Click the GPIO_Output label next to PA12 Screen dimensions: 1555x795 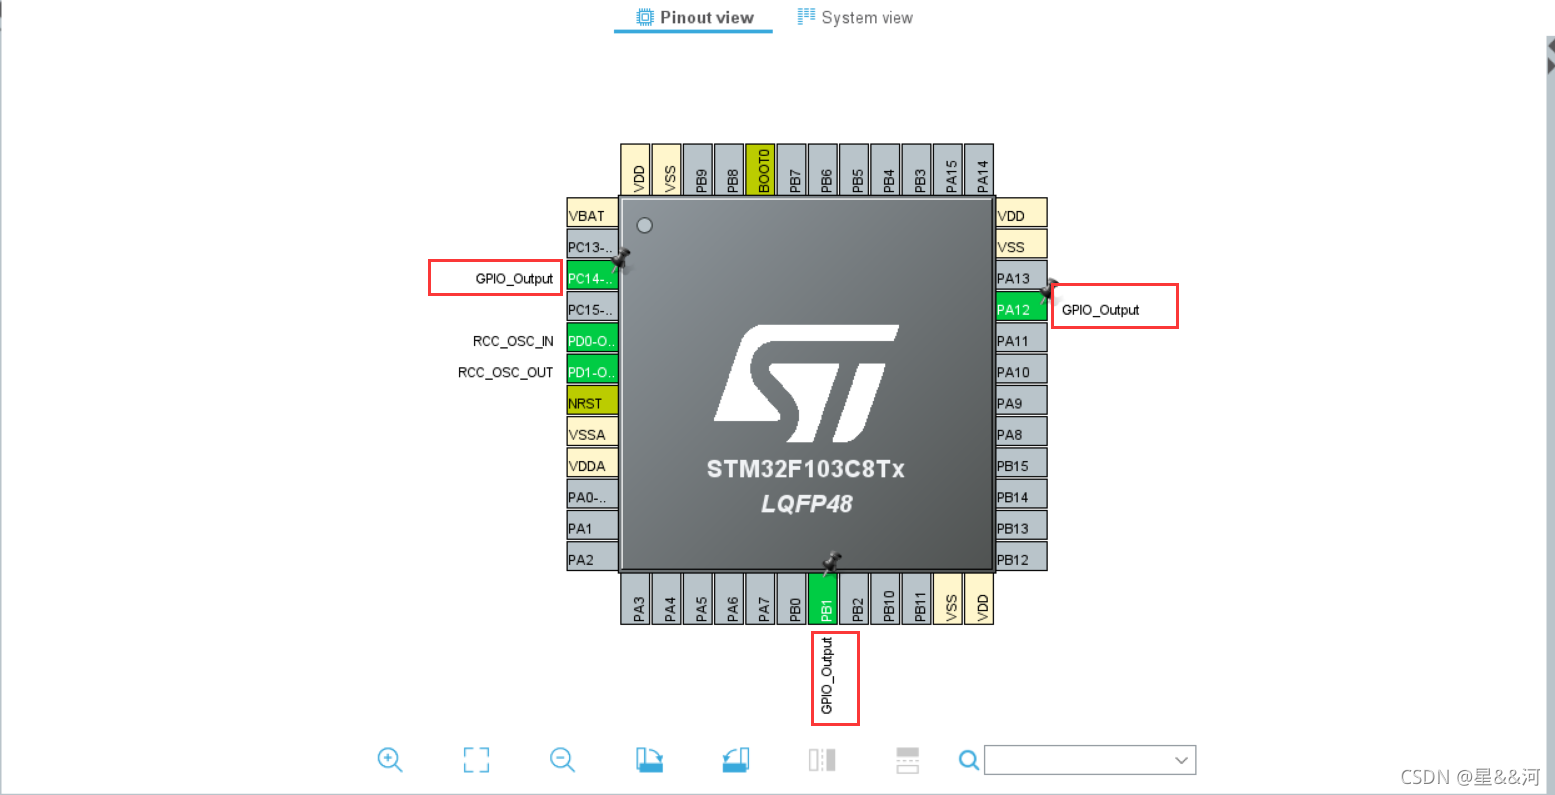coord(1114,309)
